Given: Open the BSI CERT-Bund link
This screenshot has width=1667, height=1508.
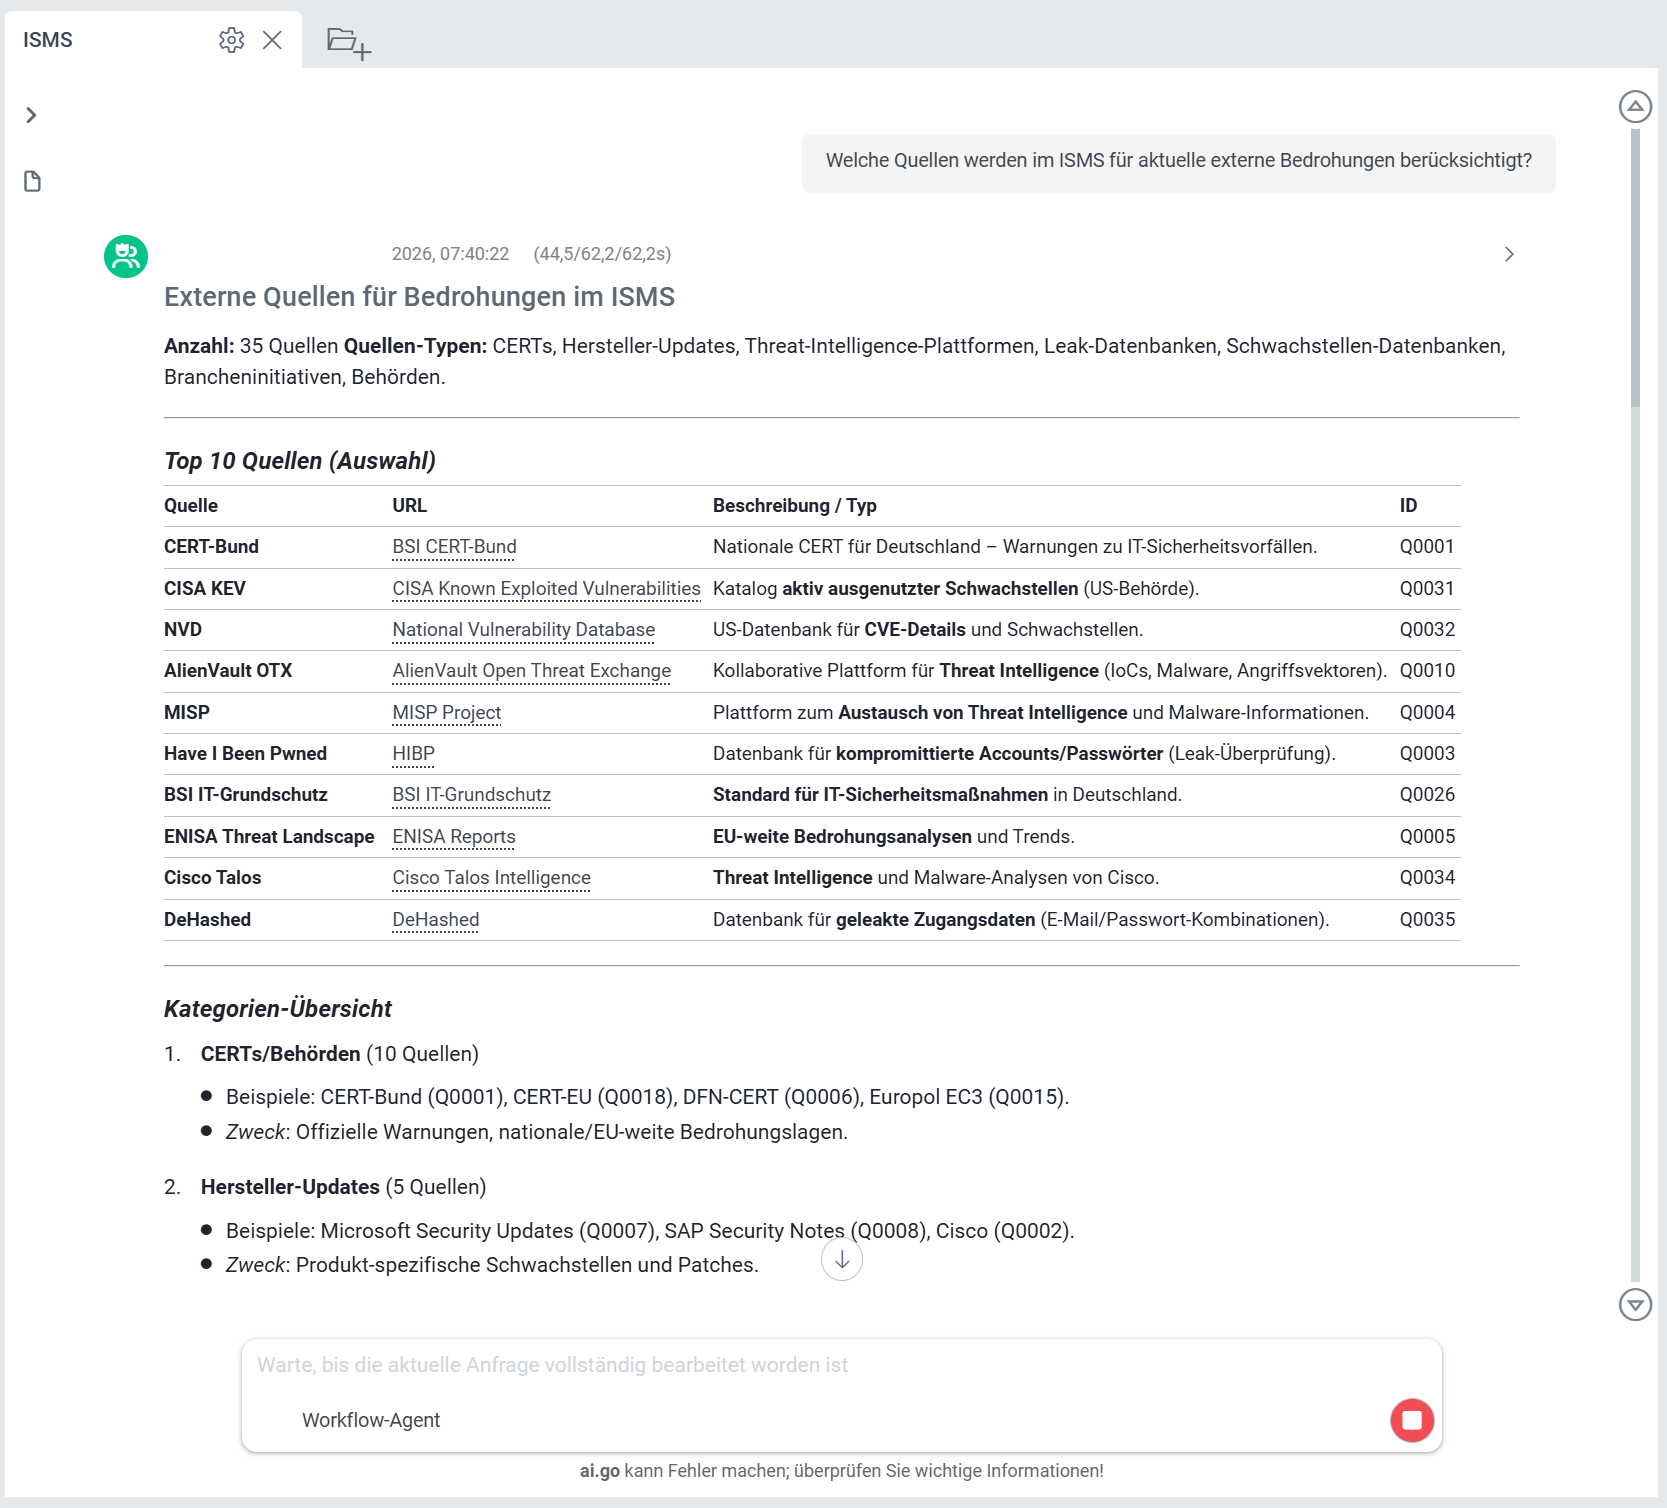Looking at the screenshot, I should tap(454, 547).
